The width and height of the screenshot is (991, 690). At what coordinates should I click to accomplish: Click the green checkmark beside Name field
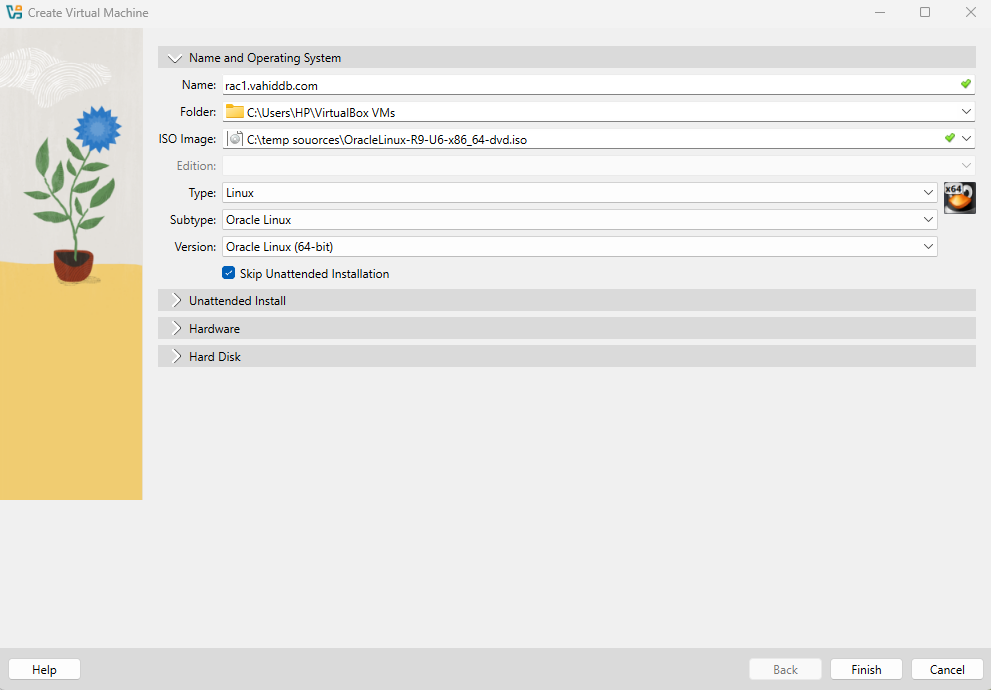pyautogui.click(x=965, y=85)
